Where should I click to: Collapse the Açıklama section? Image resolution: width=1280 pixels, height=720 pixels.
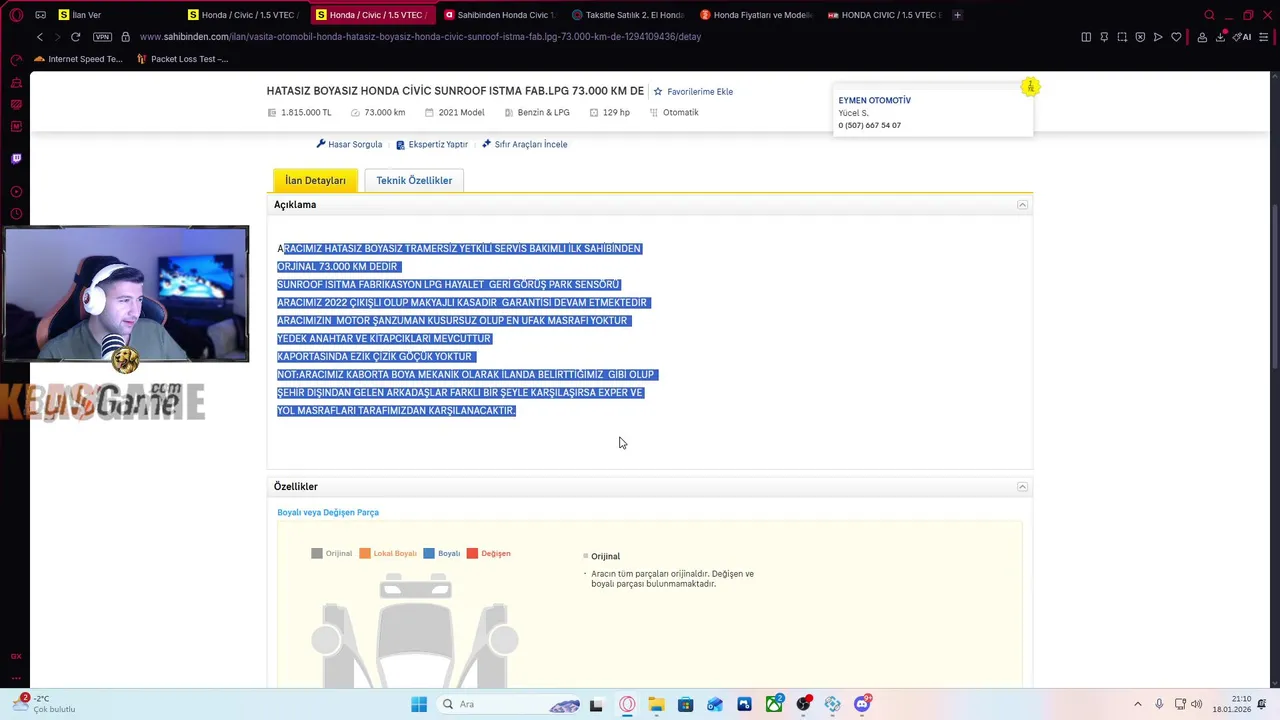coord(1022,205)
